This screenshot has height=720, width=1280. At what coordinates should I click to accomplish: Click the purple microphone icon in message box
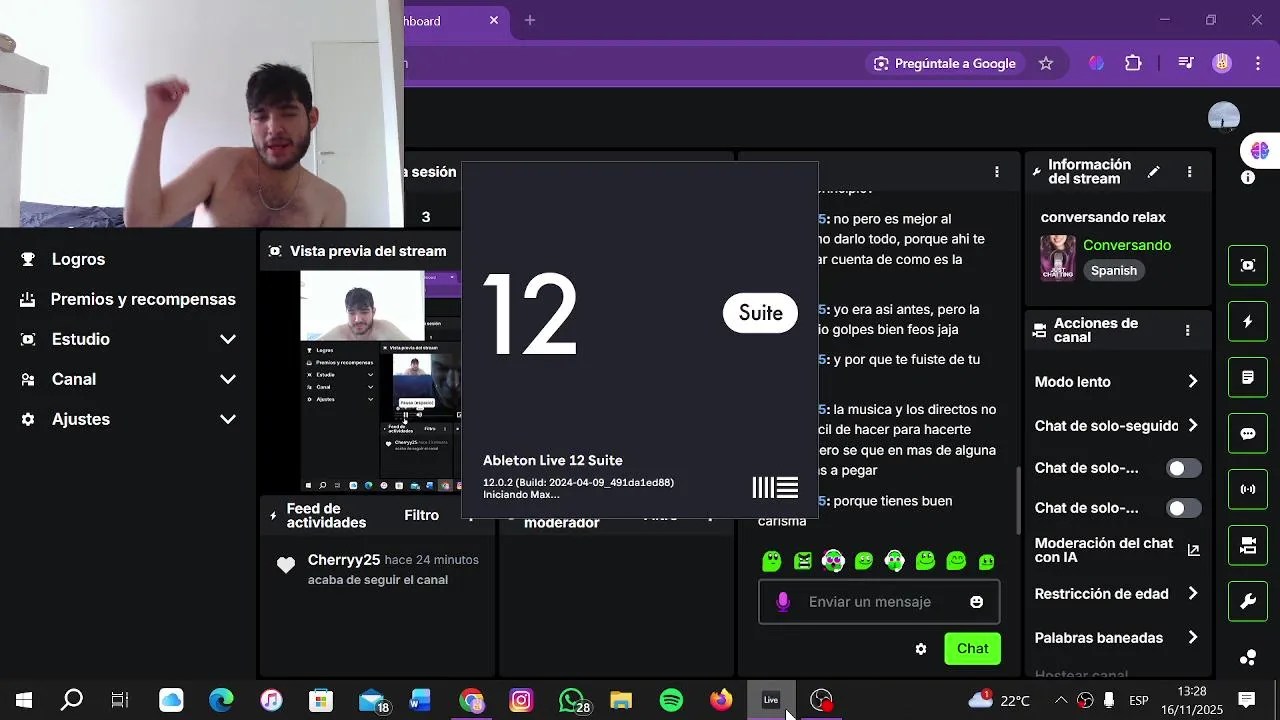(783, 602)
